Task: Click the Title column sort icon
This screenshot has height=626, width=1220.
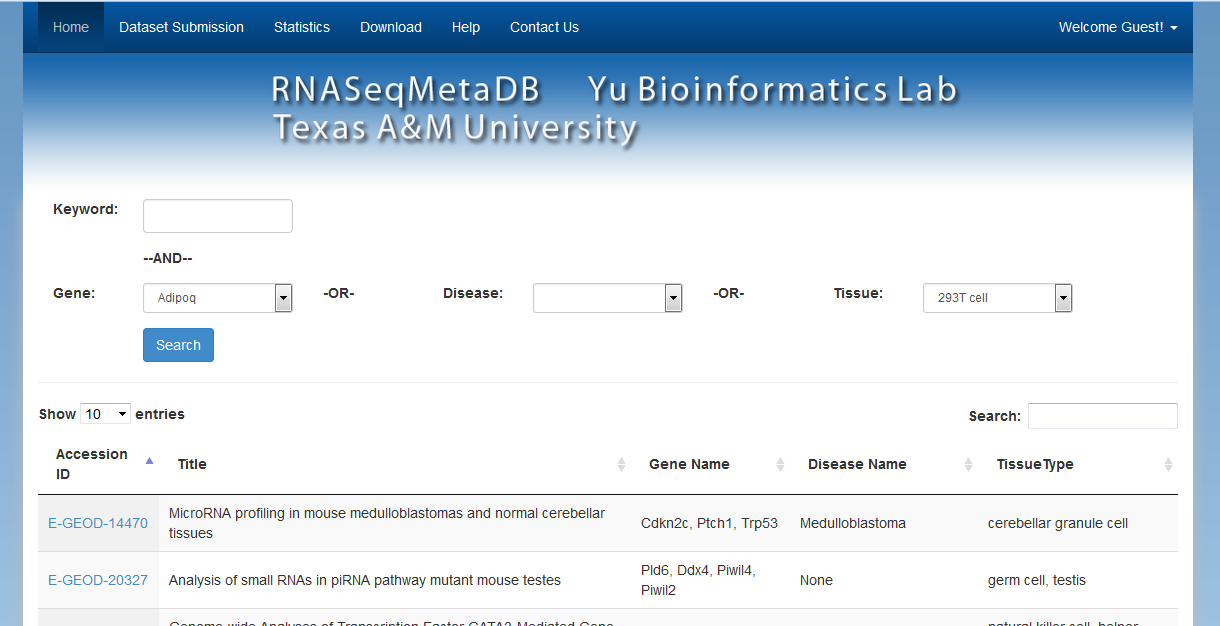Action: 621,464
